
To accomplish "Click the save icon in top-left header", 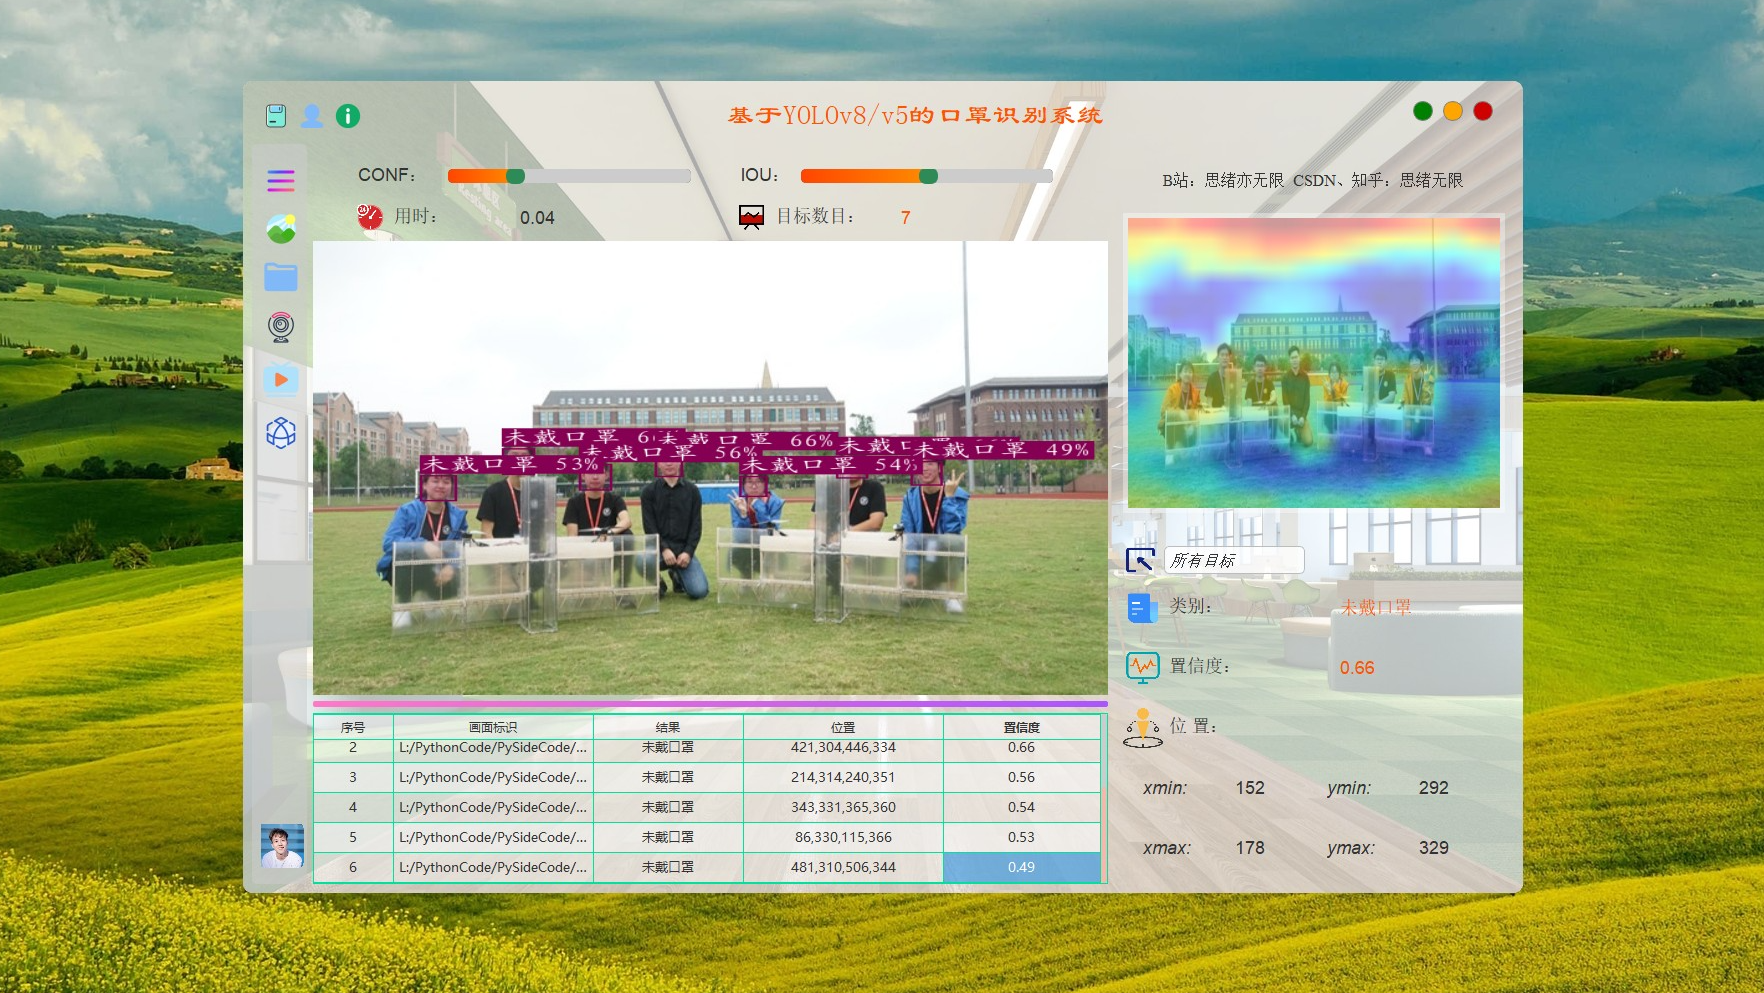I will point(276,116).
